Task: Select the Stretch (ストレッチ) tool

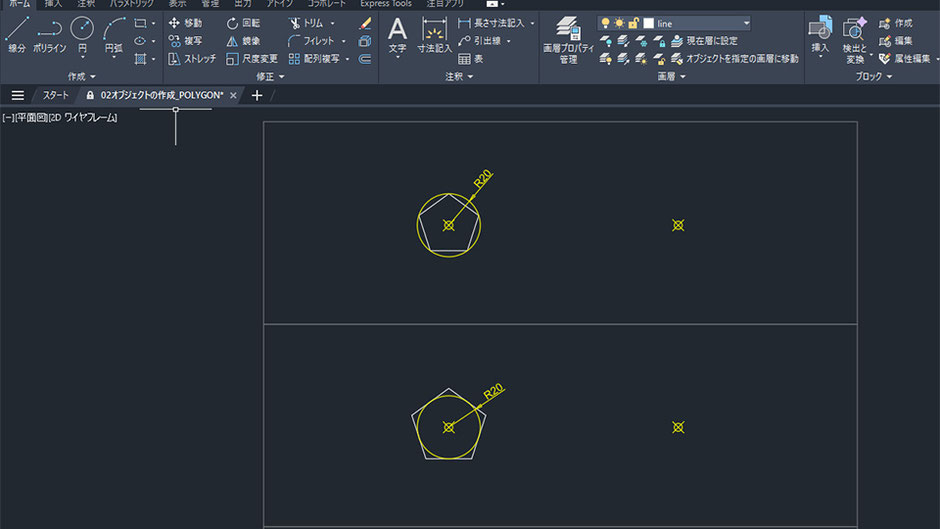Action: pos(192,59)
